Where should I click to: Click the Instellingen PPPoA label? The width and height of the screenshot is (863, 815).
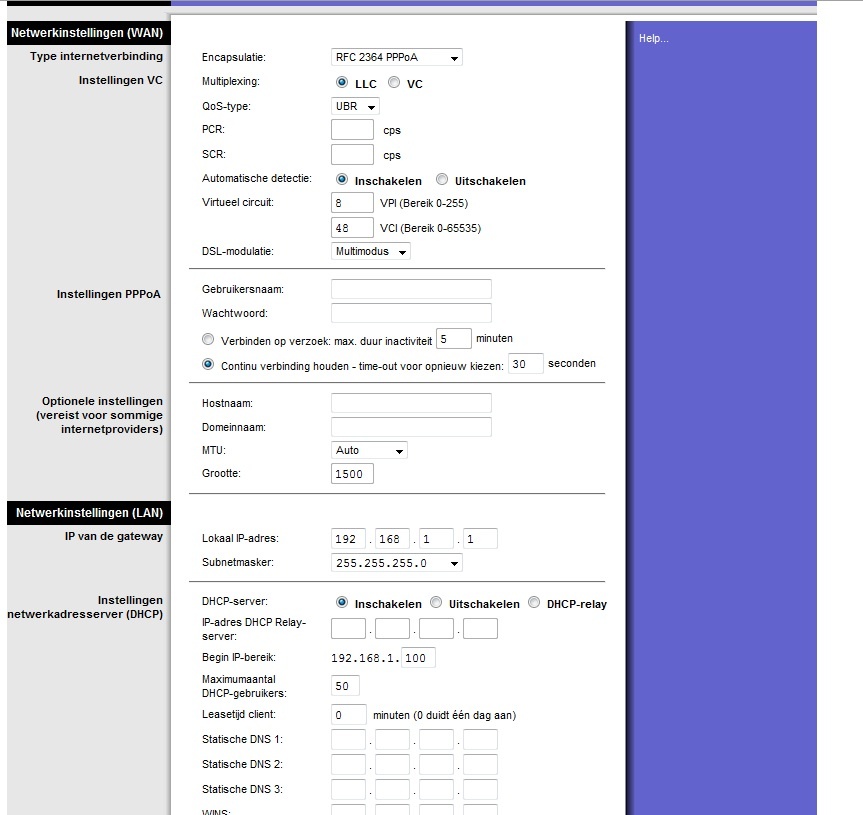pos(108,294)
